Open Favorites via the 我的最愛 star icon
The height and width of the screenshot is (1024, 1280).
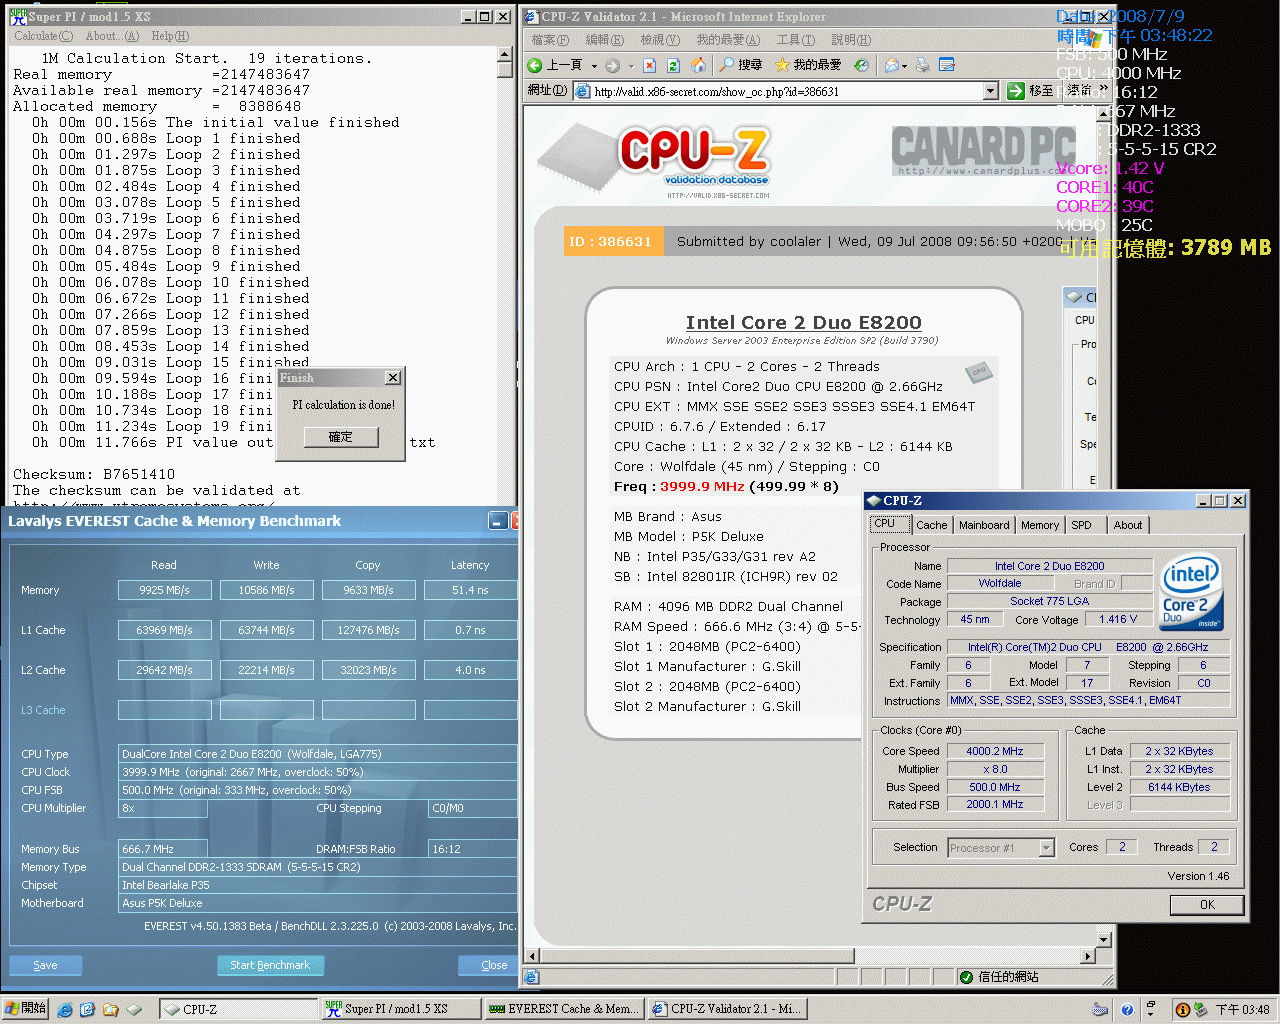(783, 65)
